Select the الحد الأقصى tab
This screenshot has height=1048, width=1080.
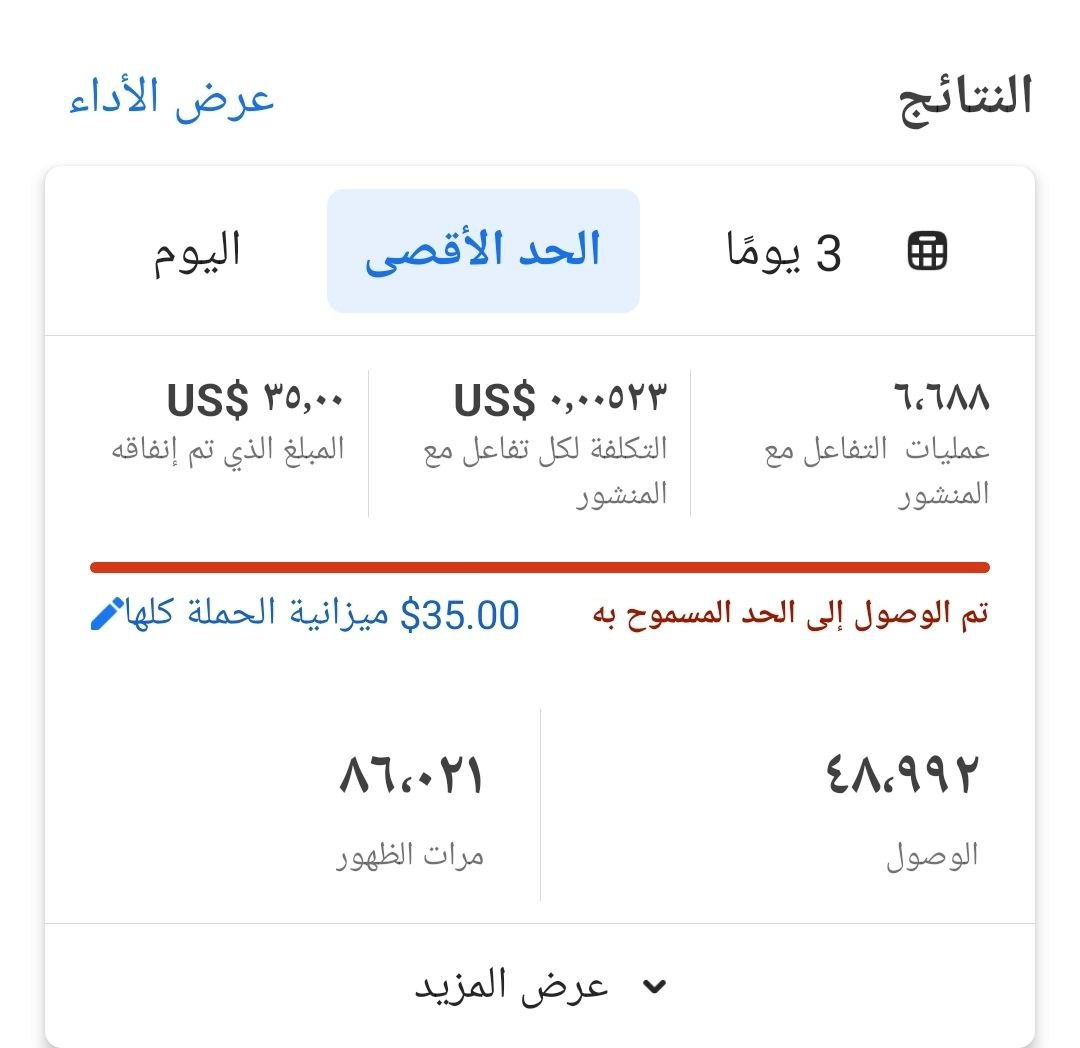pyautogui.click(x=483, y=250)
